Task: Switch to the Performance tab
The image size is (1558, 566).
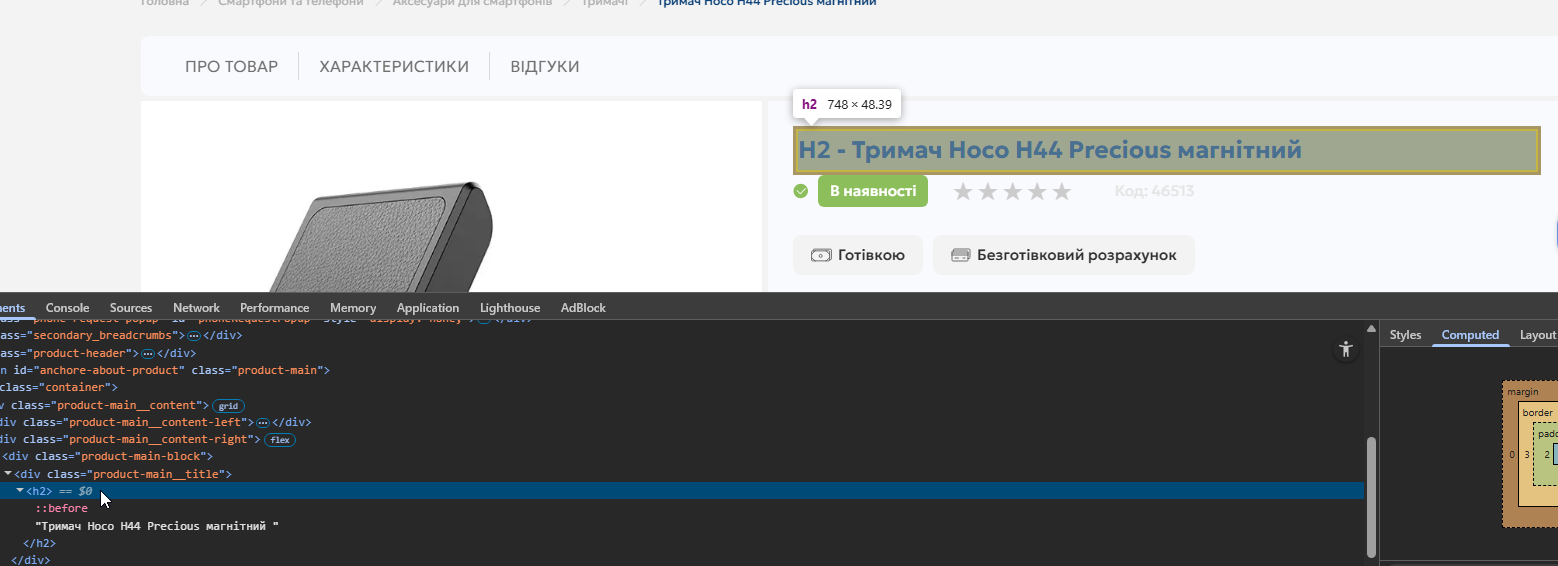Action: 274,308
